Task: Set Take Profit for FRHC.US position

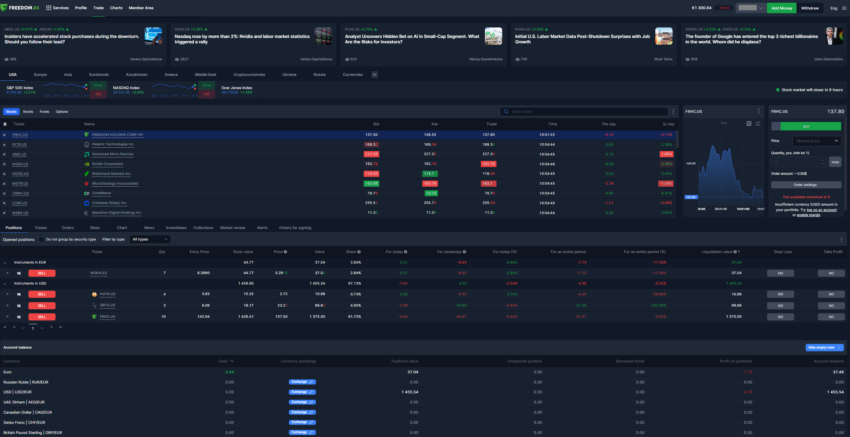Action: [x=831, y=316]
